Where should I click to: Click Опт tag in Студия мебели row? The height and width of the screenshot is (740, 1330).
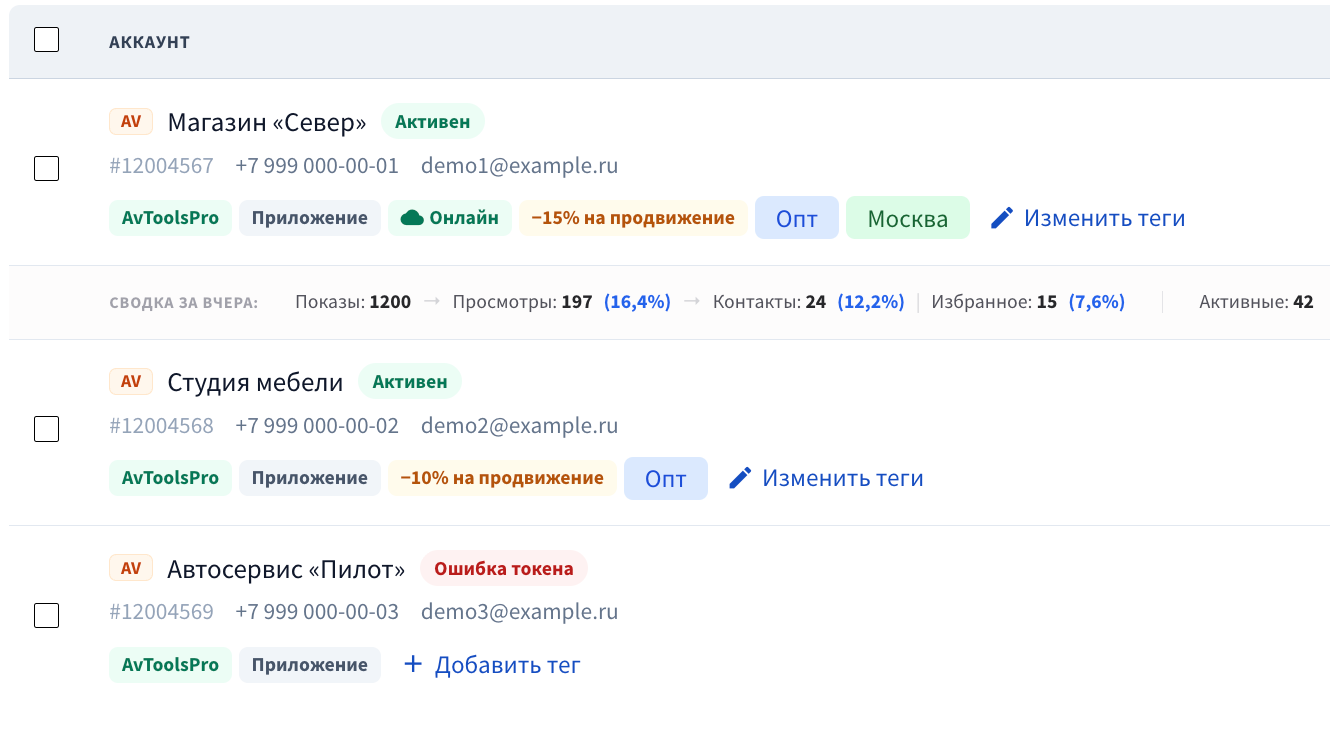(666, 478)
